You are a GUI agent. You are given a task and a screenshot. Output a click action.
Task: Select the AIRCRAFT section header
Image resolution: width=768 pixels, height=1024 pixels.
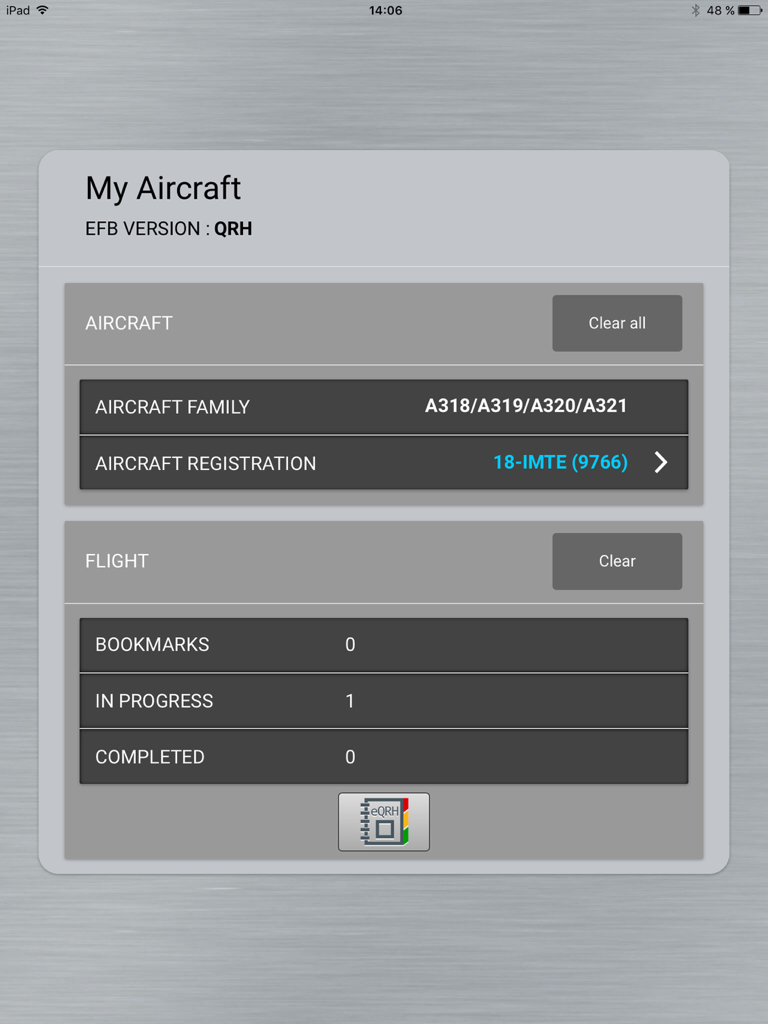coord(129,323)
